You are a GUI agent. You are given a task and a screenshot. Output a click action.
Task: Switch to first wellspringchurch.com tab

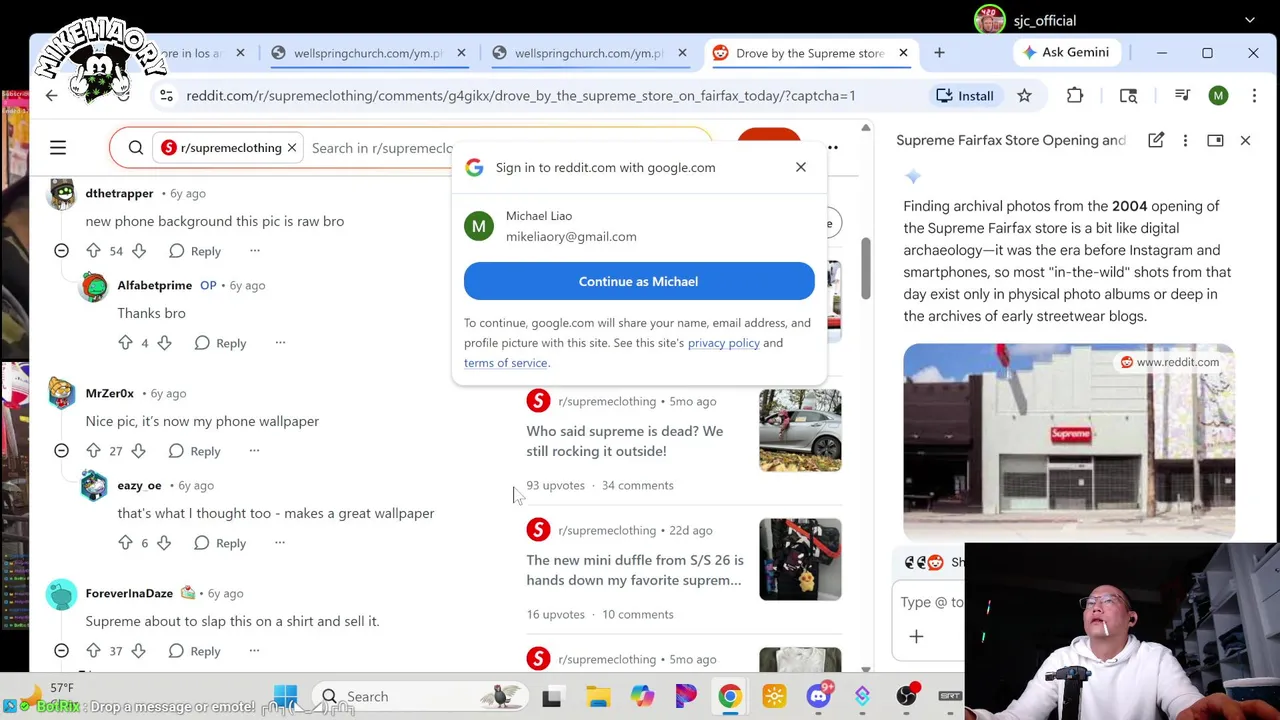(368, 53)
